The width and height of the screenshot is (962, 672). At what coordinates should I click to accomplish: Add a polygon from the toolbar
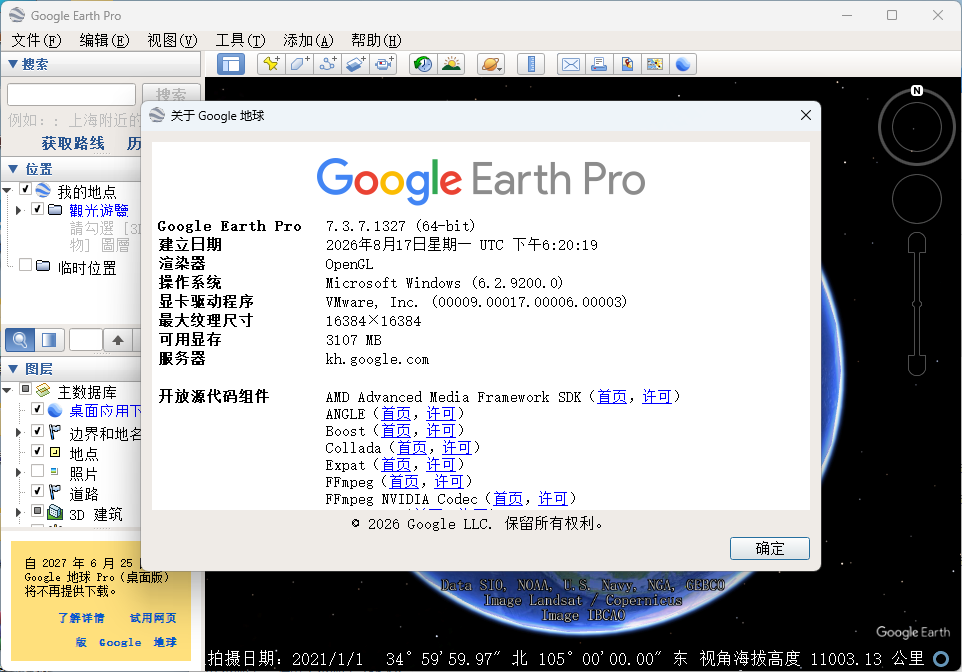coord(299,64)
